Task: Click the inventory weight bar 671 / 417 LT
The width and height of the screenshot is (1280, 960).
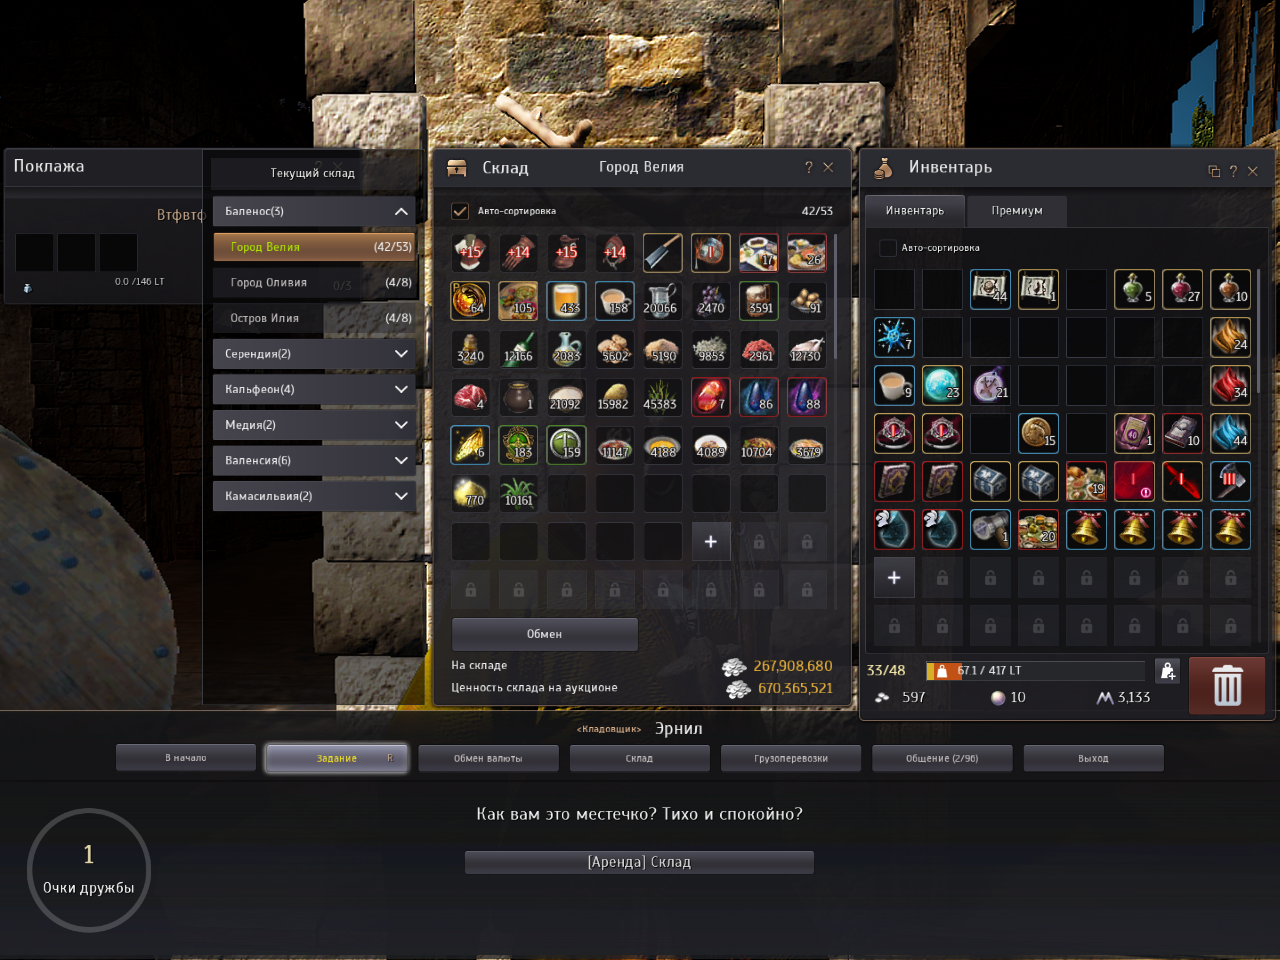Action: [1035, 671]
